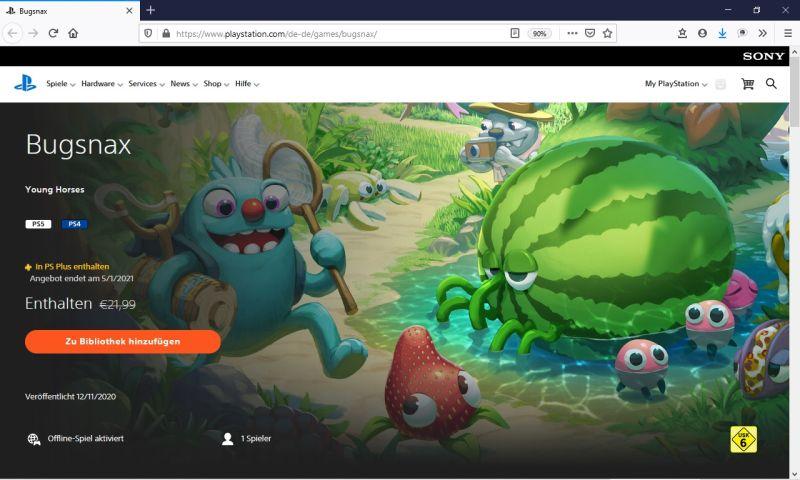The image size is (800, 480).
Task: Click the PlayStation logo icon
Action: point(25,84)
